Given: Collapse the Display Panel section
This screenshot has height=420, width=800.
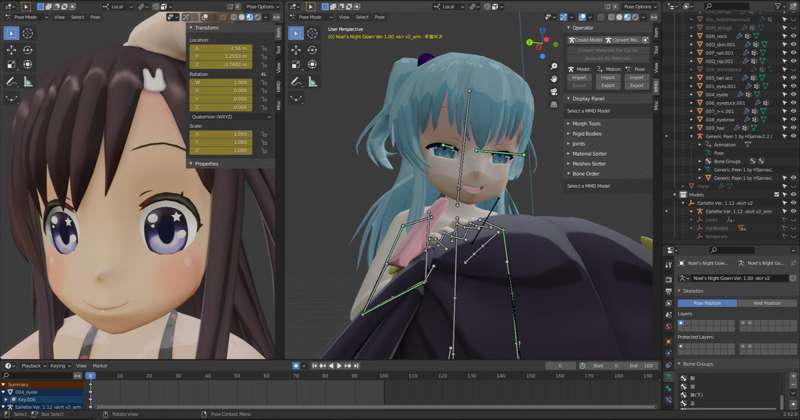Looking at the screenshot, I should tap(588, 98).
